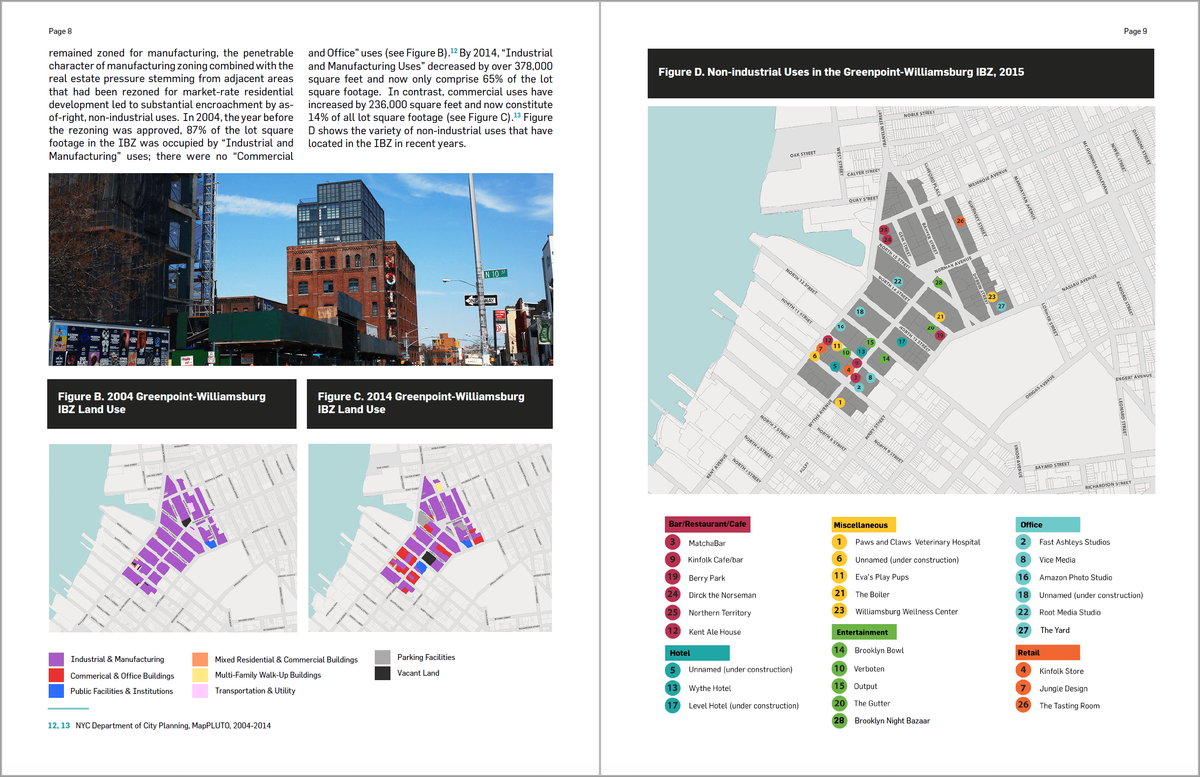Click legend circle 20 beside The Gutter
This screenshot has width=1200, height=777.
click(x=840, y=703)
